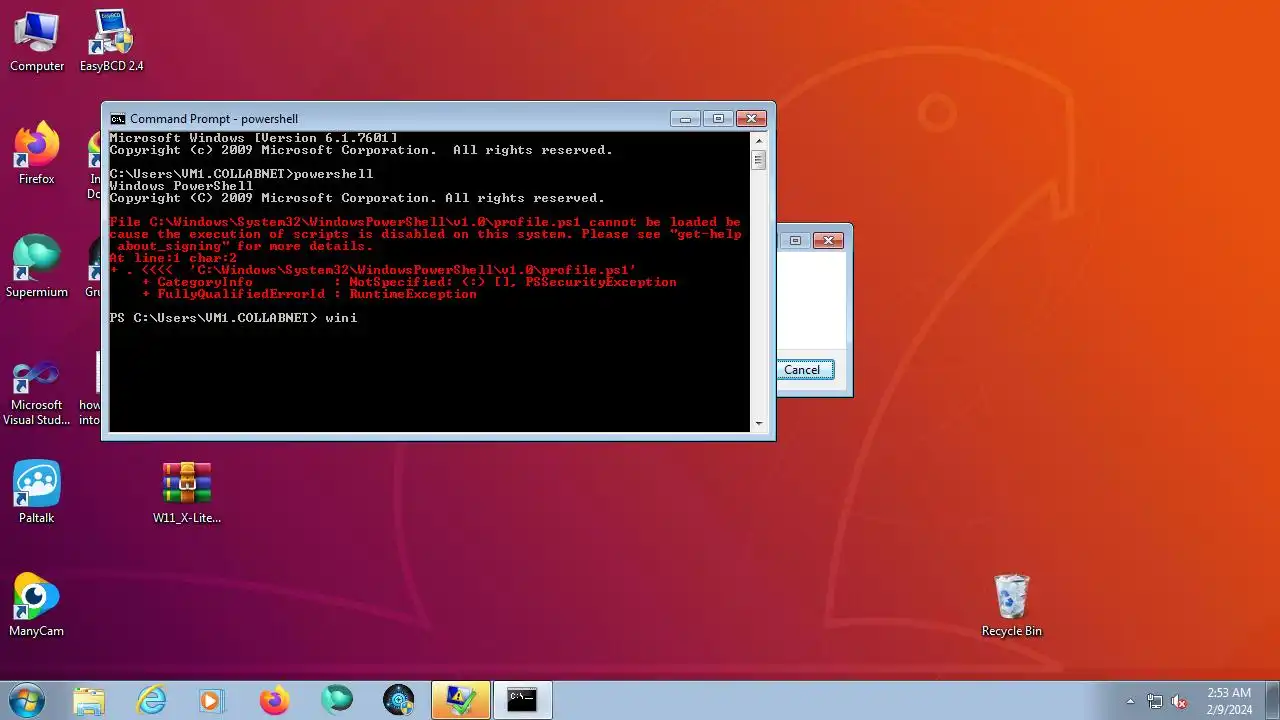Open the muted volume tray icon
This screenshot has width=1280, height=720.
tap(1180, 701)
